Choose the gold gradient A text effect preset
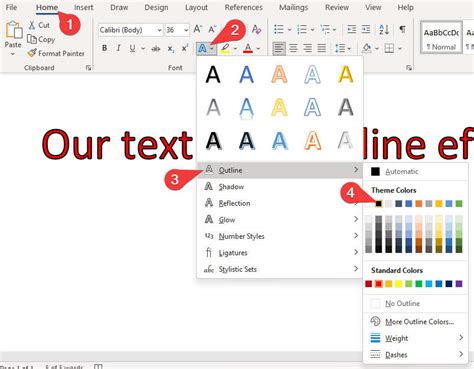This screenshot has width=474, height=369. pyautogui.click(x=345, y=74)
